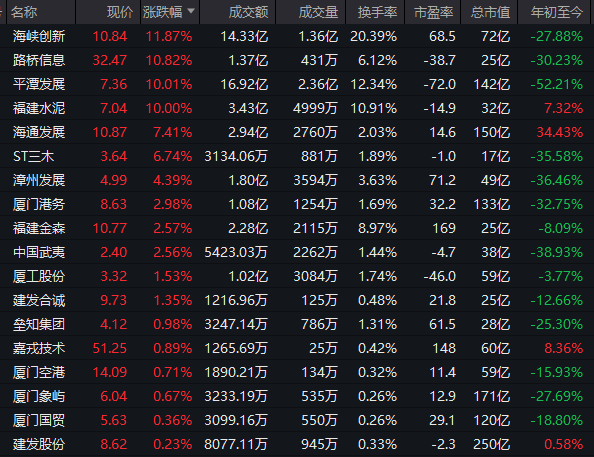Click 海通发展 year-to-date value 34.43%
Screen dimensions: 594x457
(x=560, y=132)
